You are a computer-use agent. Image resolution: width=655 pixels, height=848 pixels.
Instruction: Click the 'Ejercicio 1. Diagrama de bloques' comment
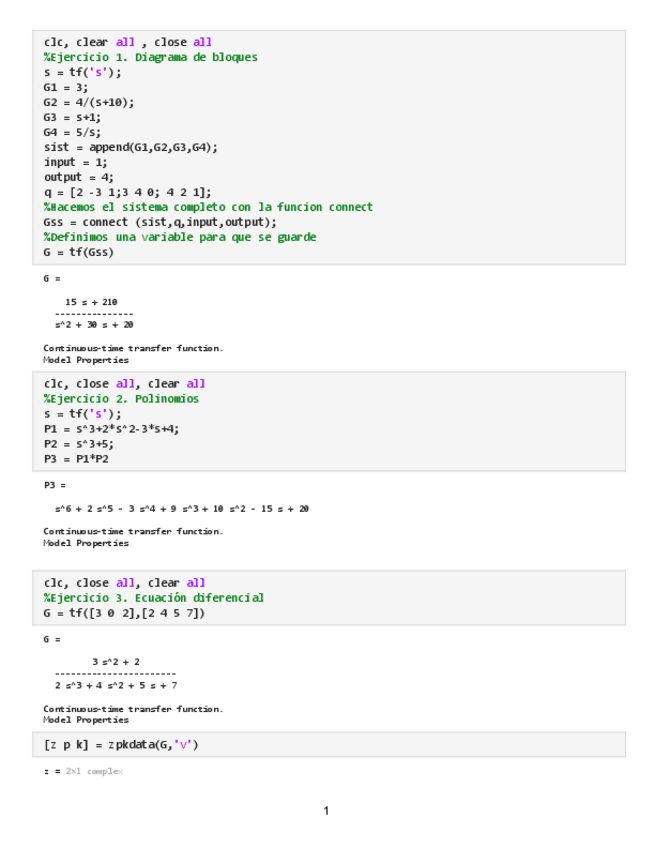coord(150,57)
